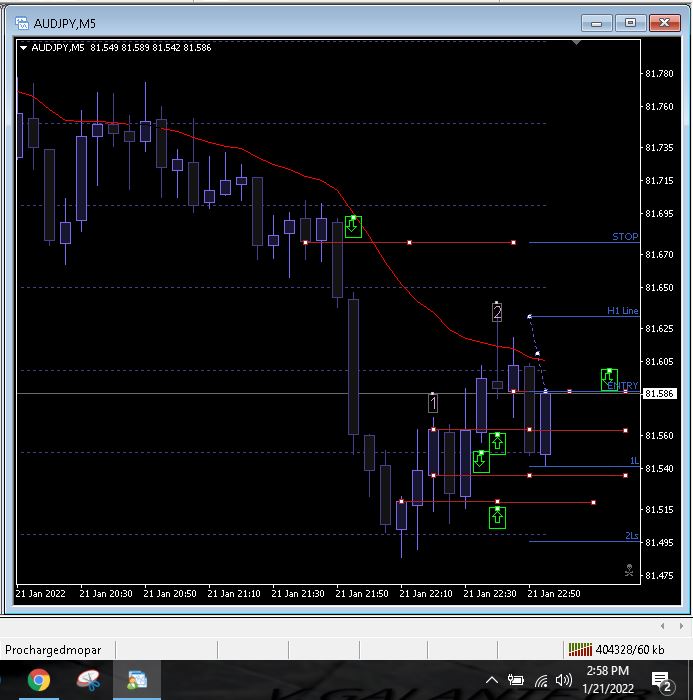
Task: Click the skull icon in chart corner
Action: (629, 570)
